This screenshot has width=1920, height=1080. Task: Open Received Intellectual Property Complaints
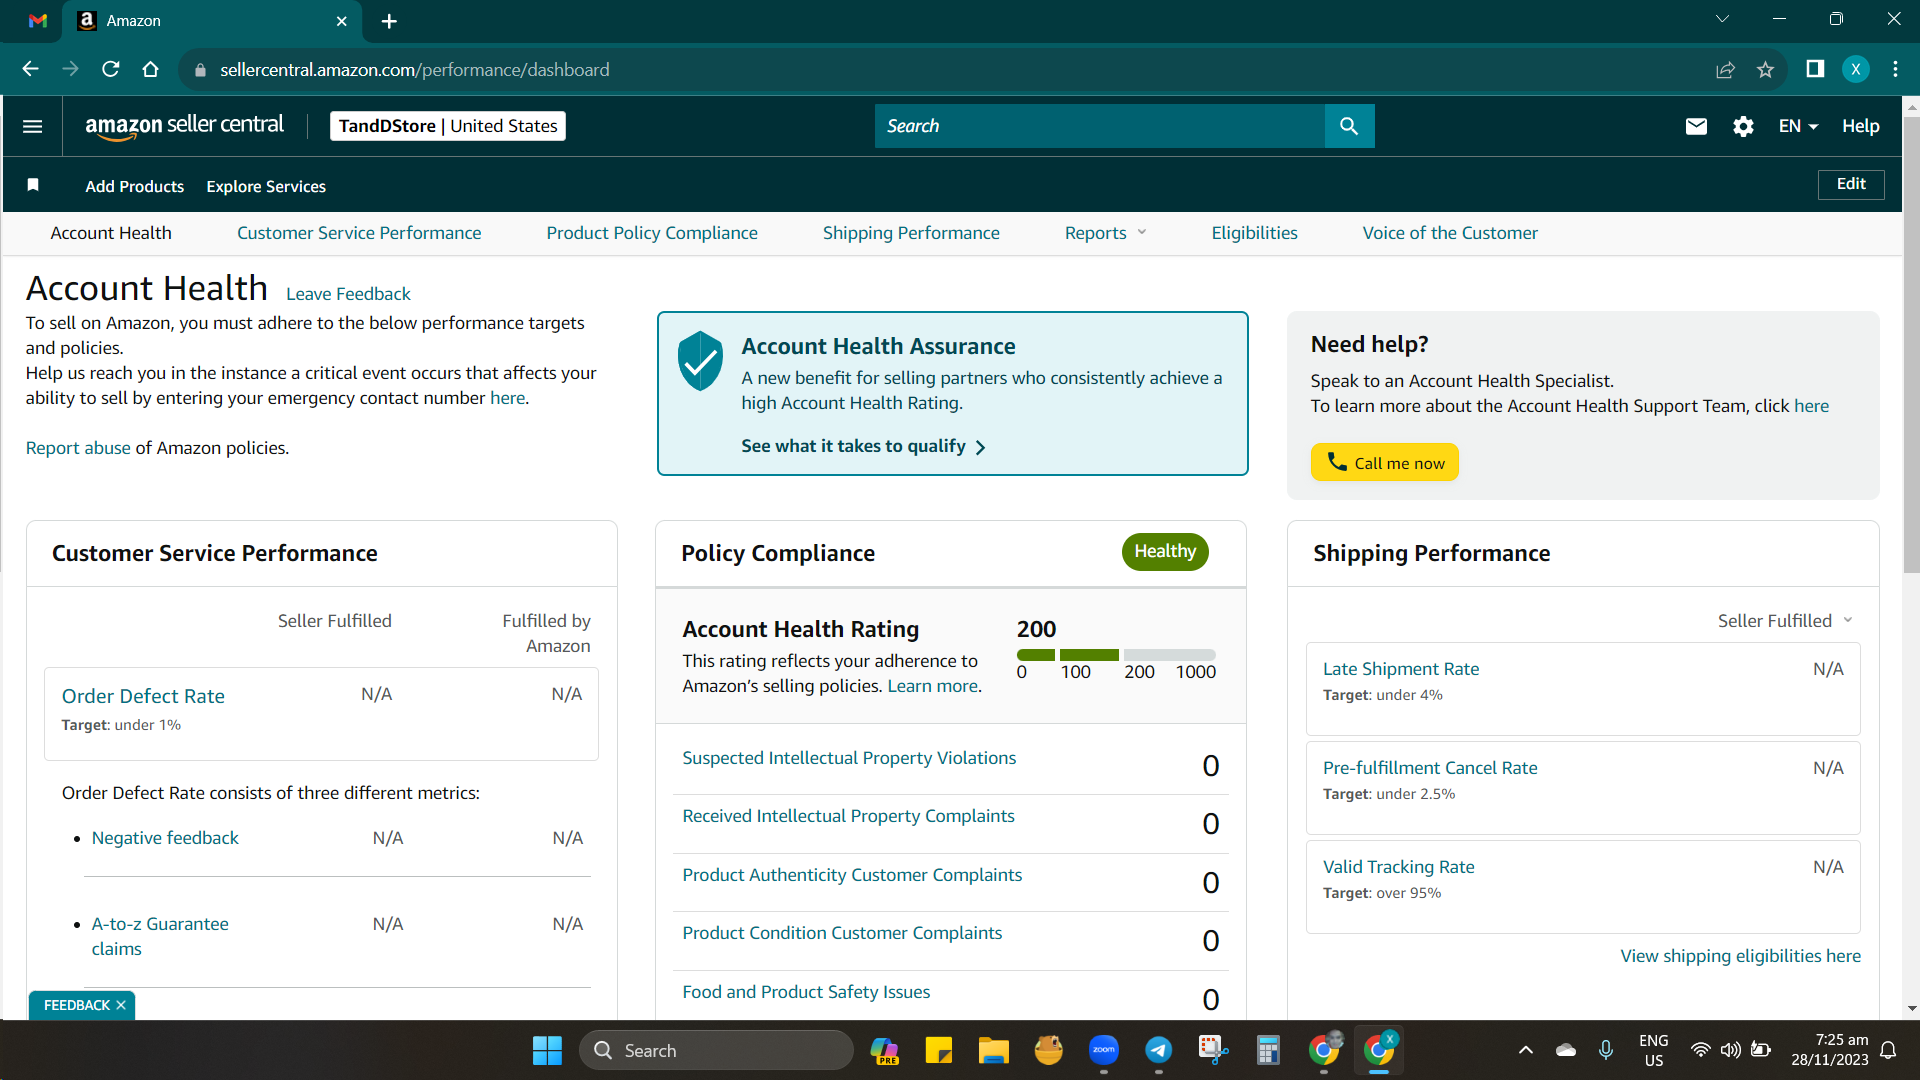tap(848, 816)
